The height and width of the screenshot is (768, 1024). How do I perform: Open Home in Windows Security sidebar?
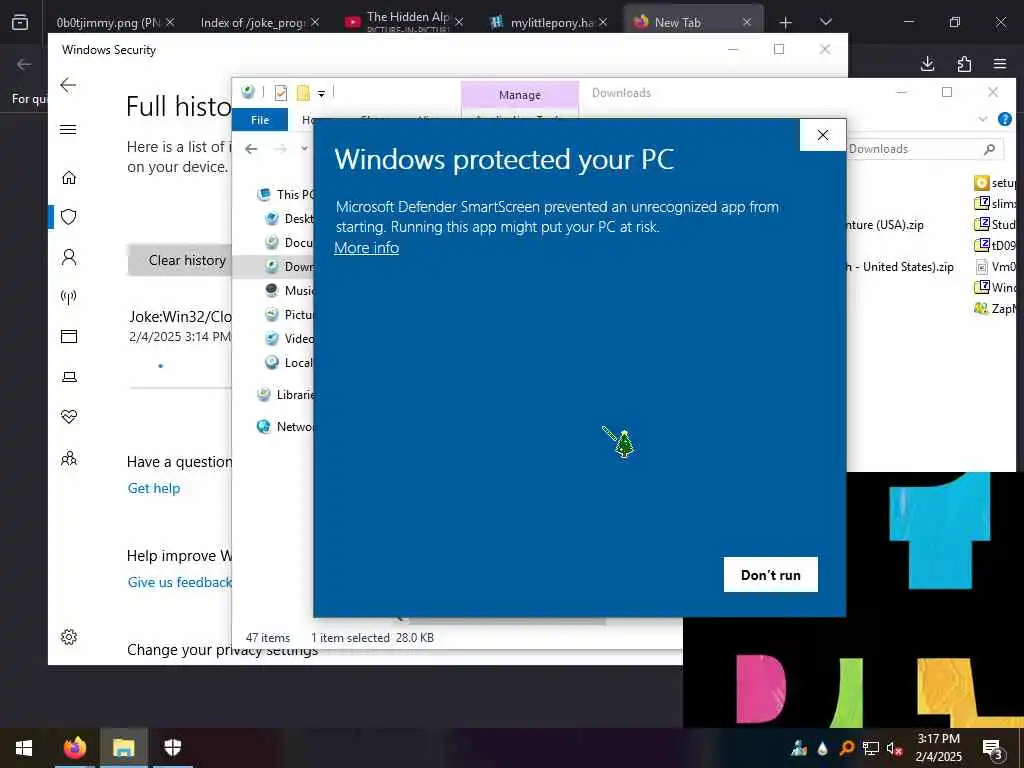click(69, 178)
